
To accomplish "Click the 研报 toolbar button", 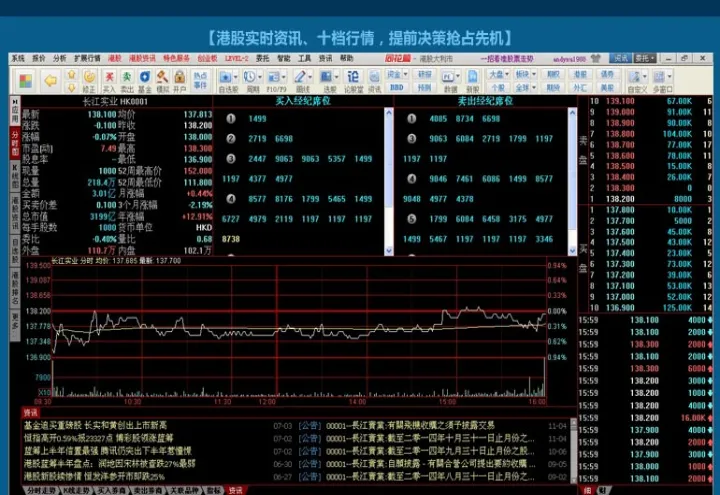I will click(x=424, y=74).
